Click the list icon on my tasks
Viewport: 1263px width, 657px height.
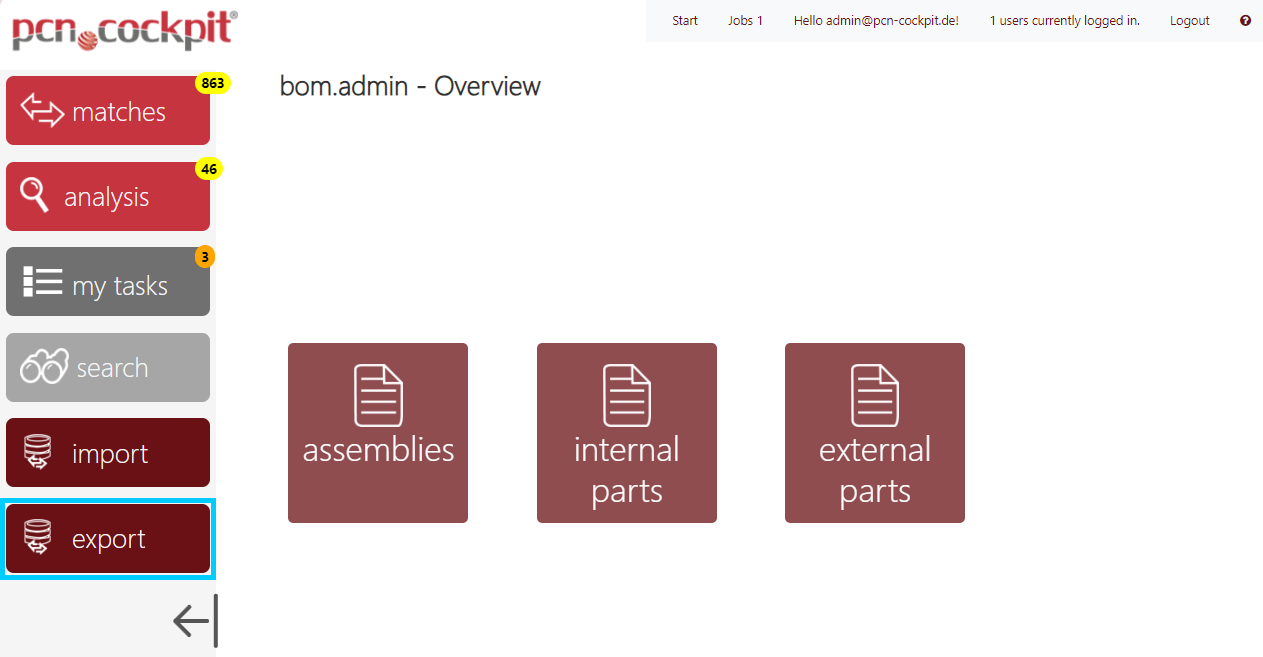43,282
